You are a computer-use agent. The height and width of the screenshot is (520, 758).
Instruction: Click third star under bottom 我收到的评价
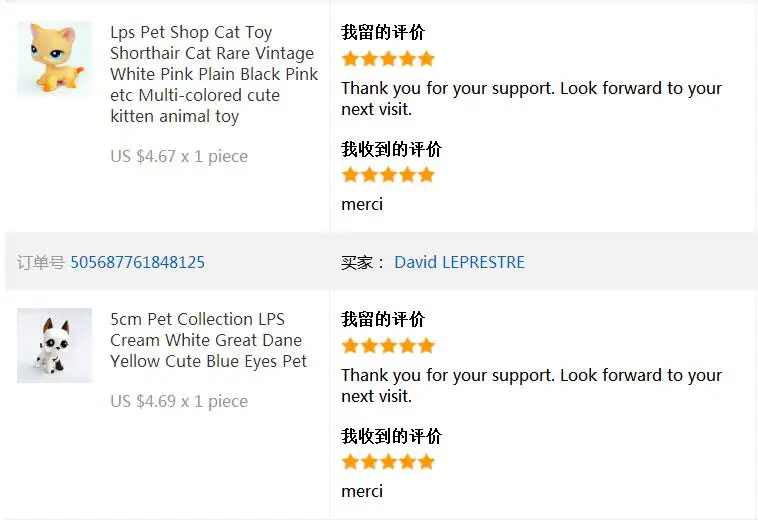[388, 462]
